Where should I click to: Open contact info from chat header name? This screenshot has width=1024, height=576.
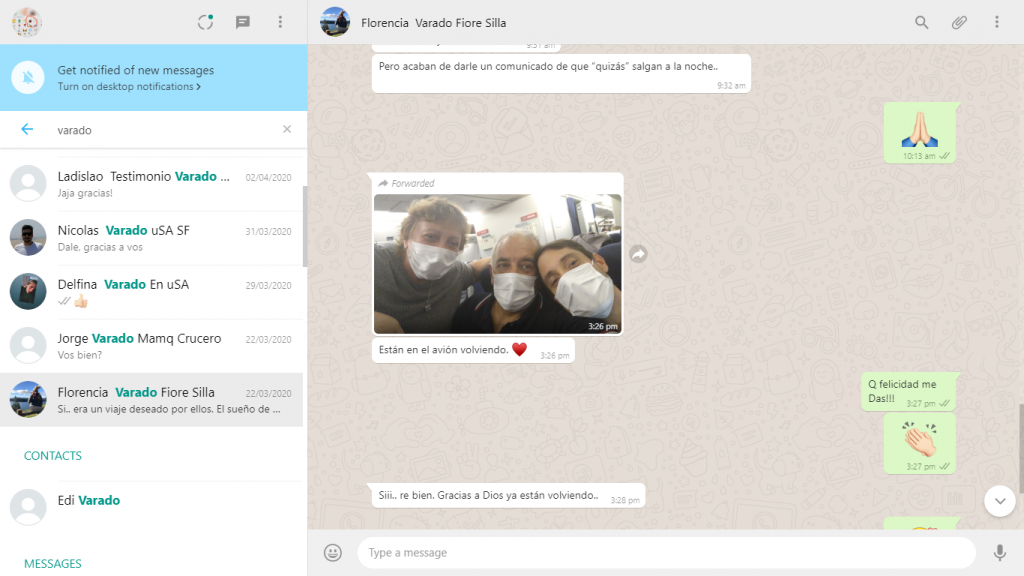[434, 23]
